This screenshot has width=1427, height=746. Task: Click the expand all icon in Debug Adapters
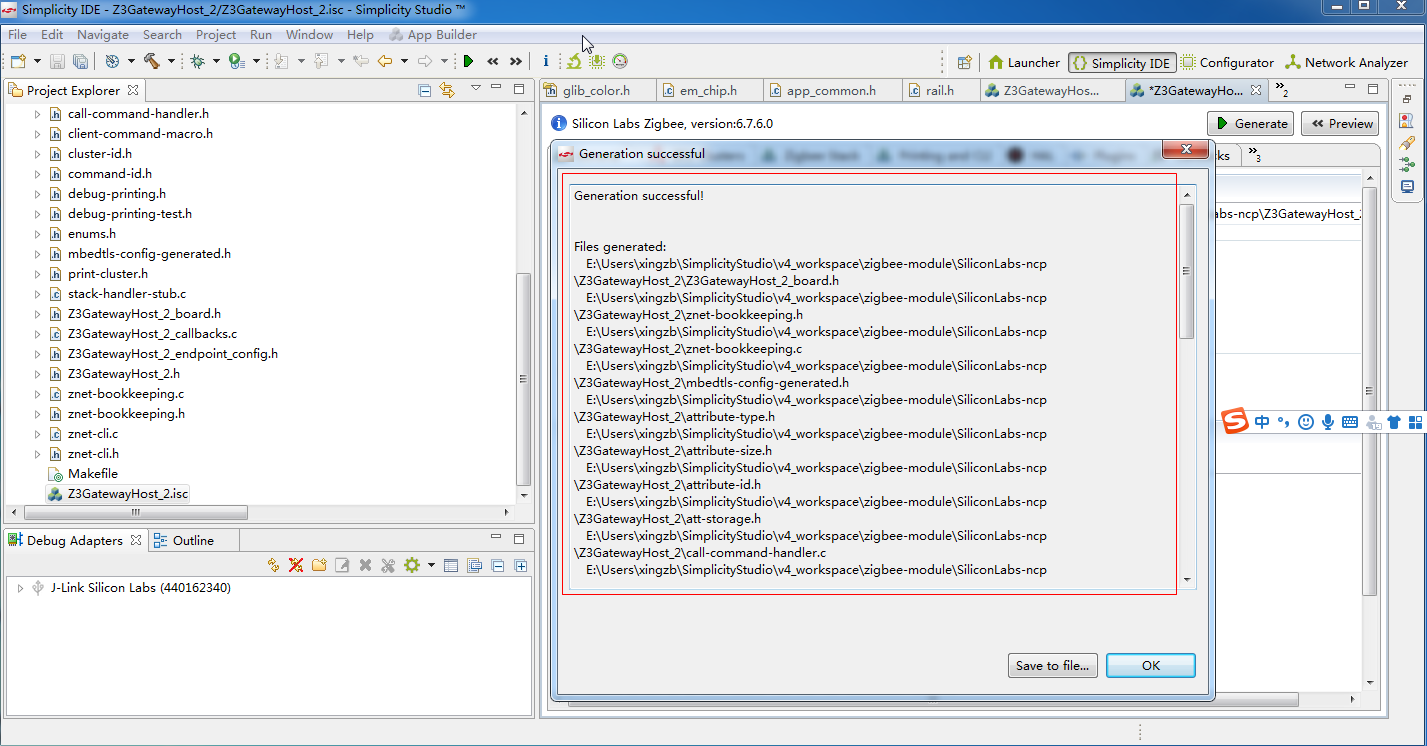coord(520,566)
